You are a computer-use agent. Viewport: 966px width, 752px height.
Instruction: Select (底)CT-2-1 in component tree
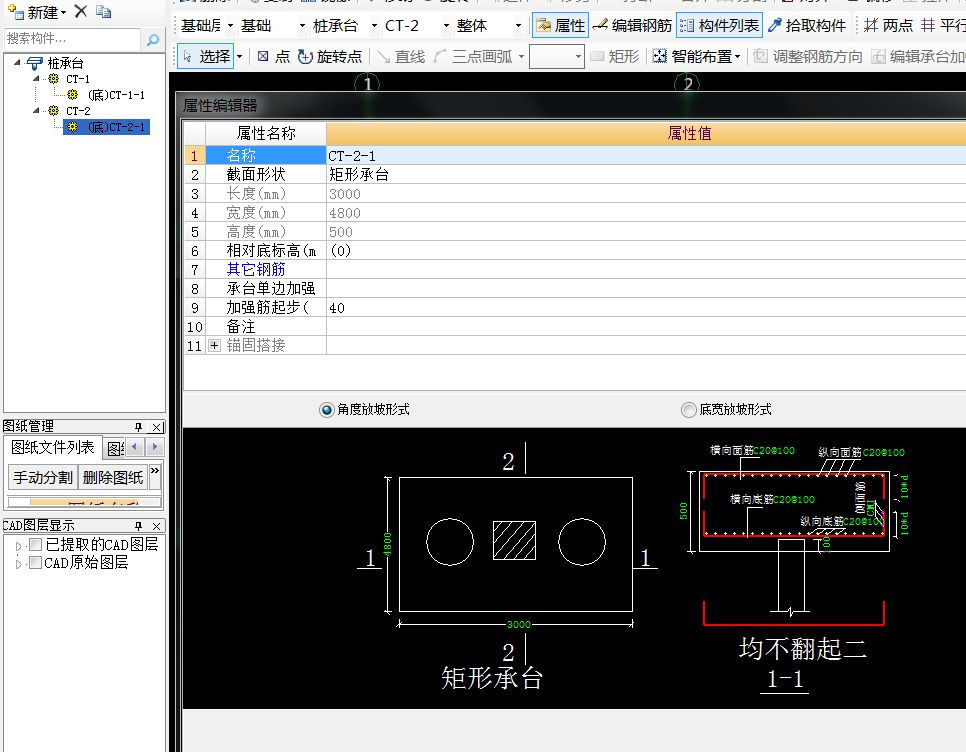(x=116, y=127)
